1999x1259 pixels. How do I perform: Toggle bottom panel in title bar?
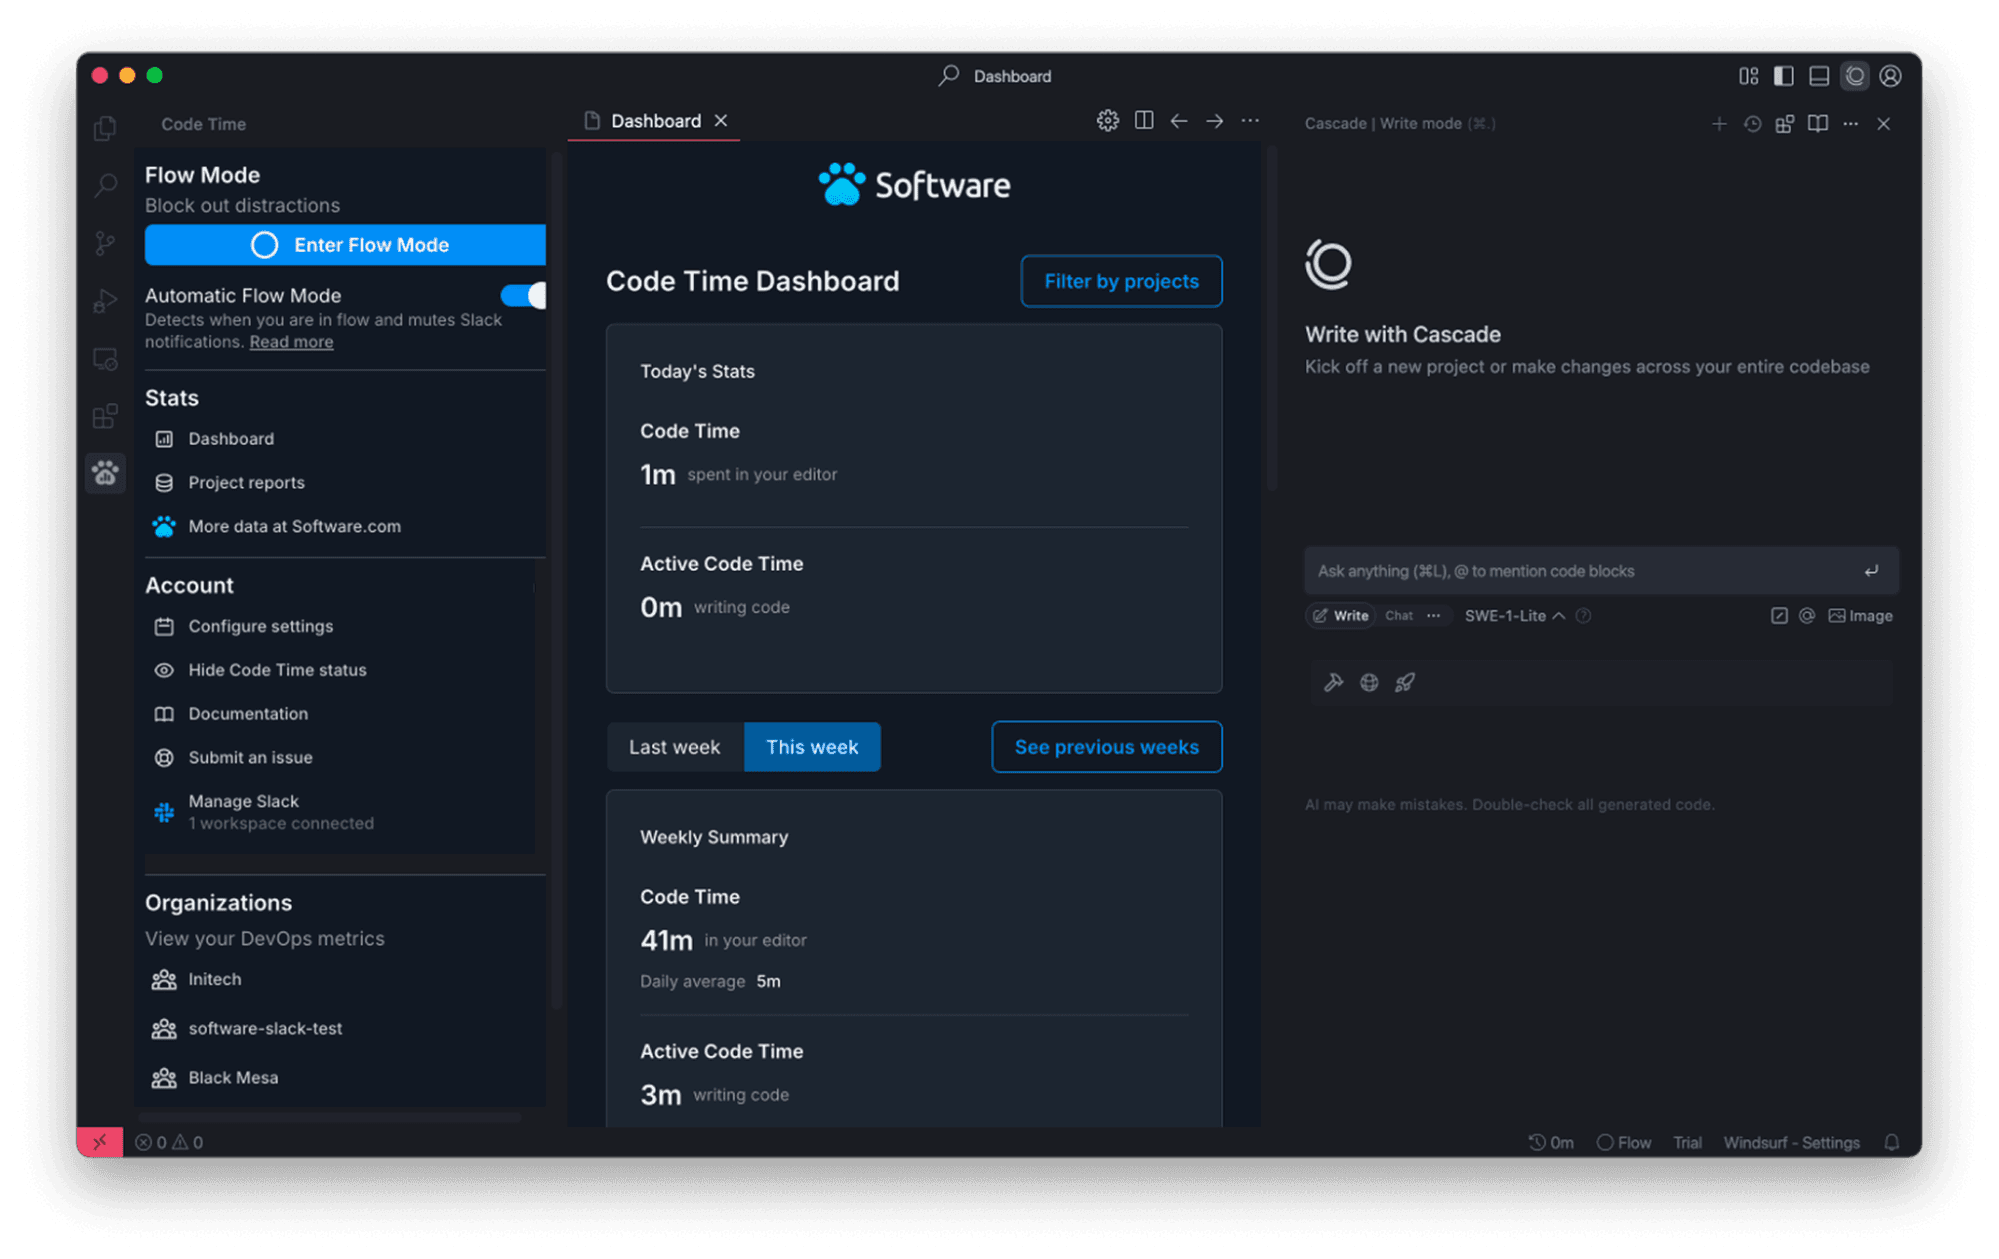click(x=1819, y=76)
